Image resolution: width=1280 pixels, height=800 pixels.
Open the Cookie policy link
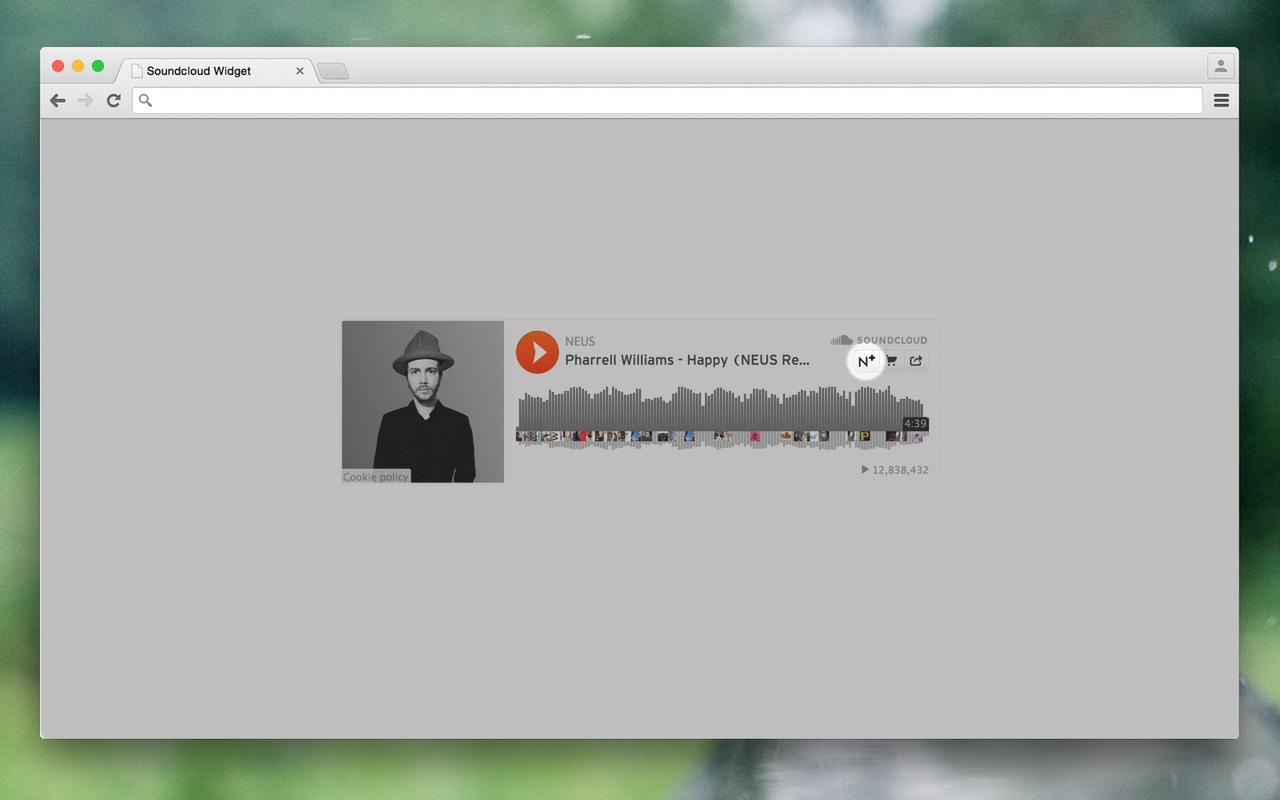pos(376,477)
